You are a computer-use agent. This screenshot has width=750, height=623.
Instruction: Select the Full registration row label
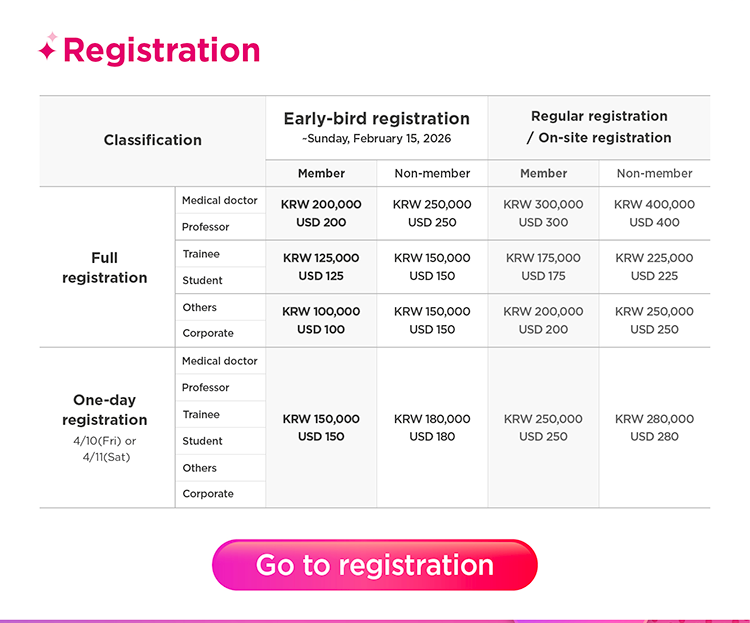(105, 267)
